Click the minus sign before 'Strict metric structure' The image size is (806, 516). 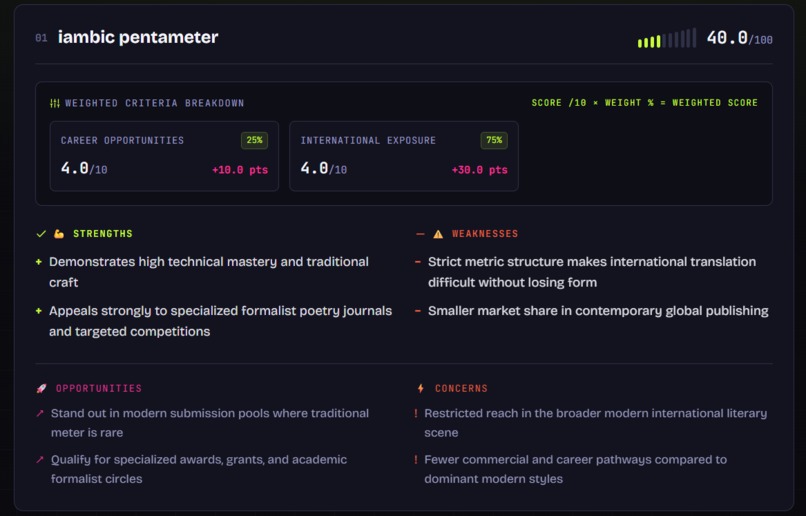[418, 262]
